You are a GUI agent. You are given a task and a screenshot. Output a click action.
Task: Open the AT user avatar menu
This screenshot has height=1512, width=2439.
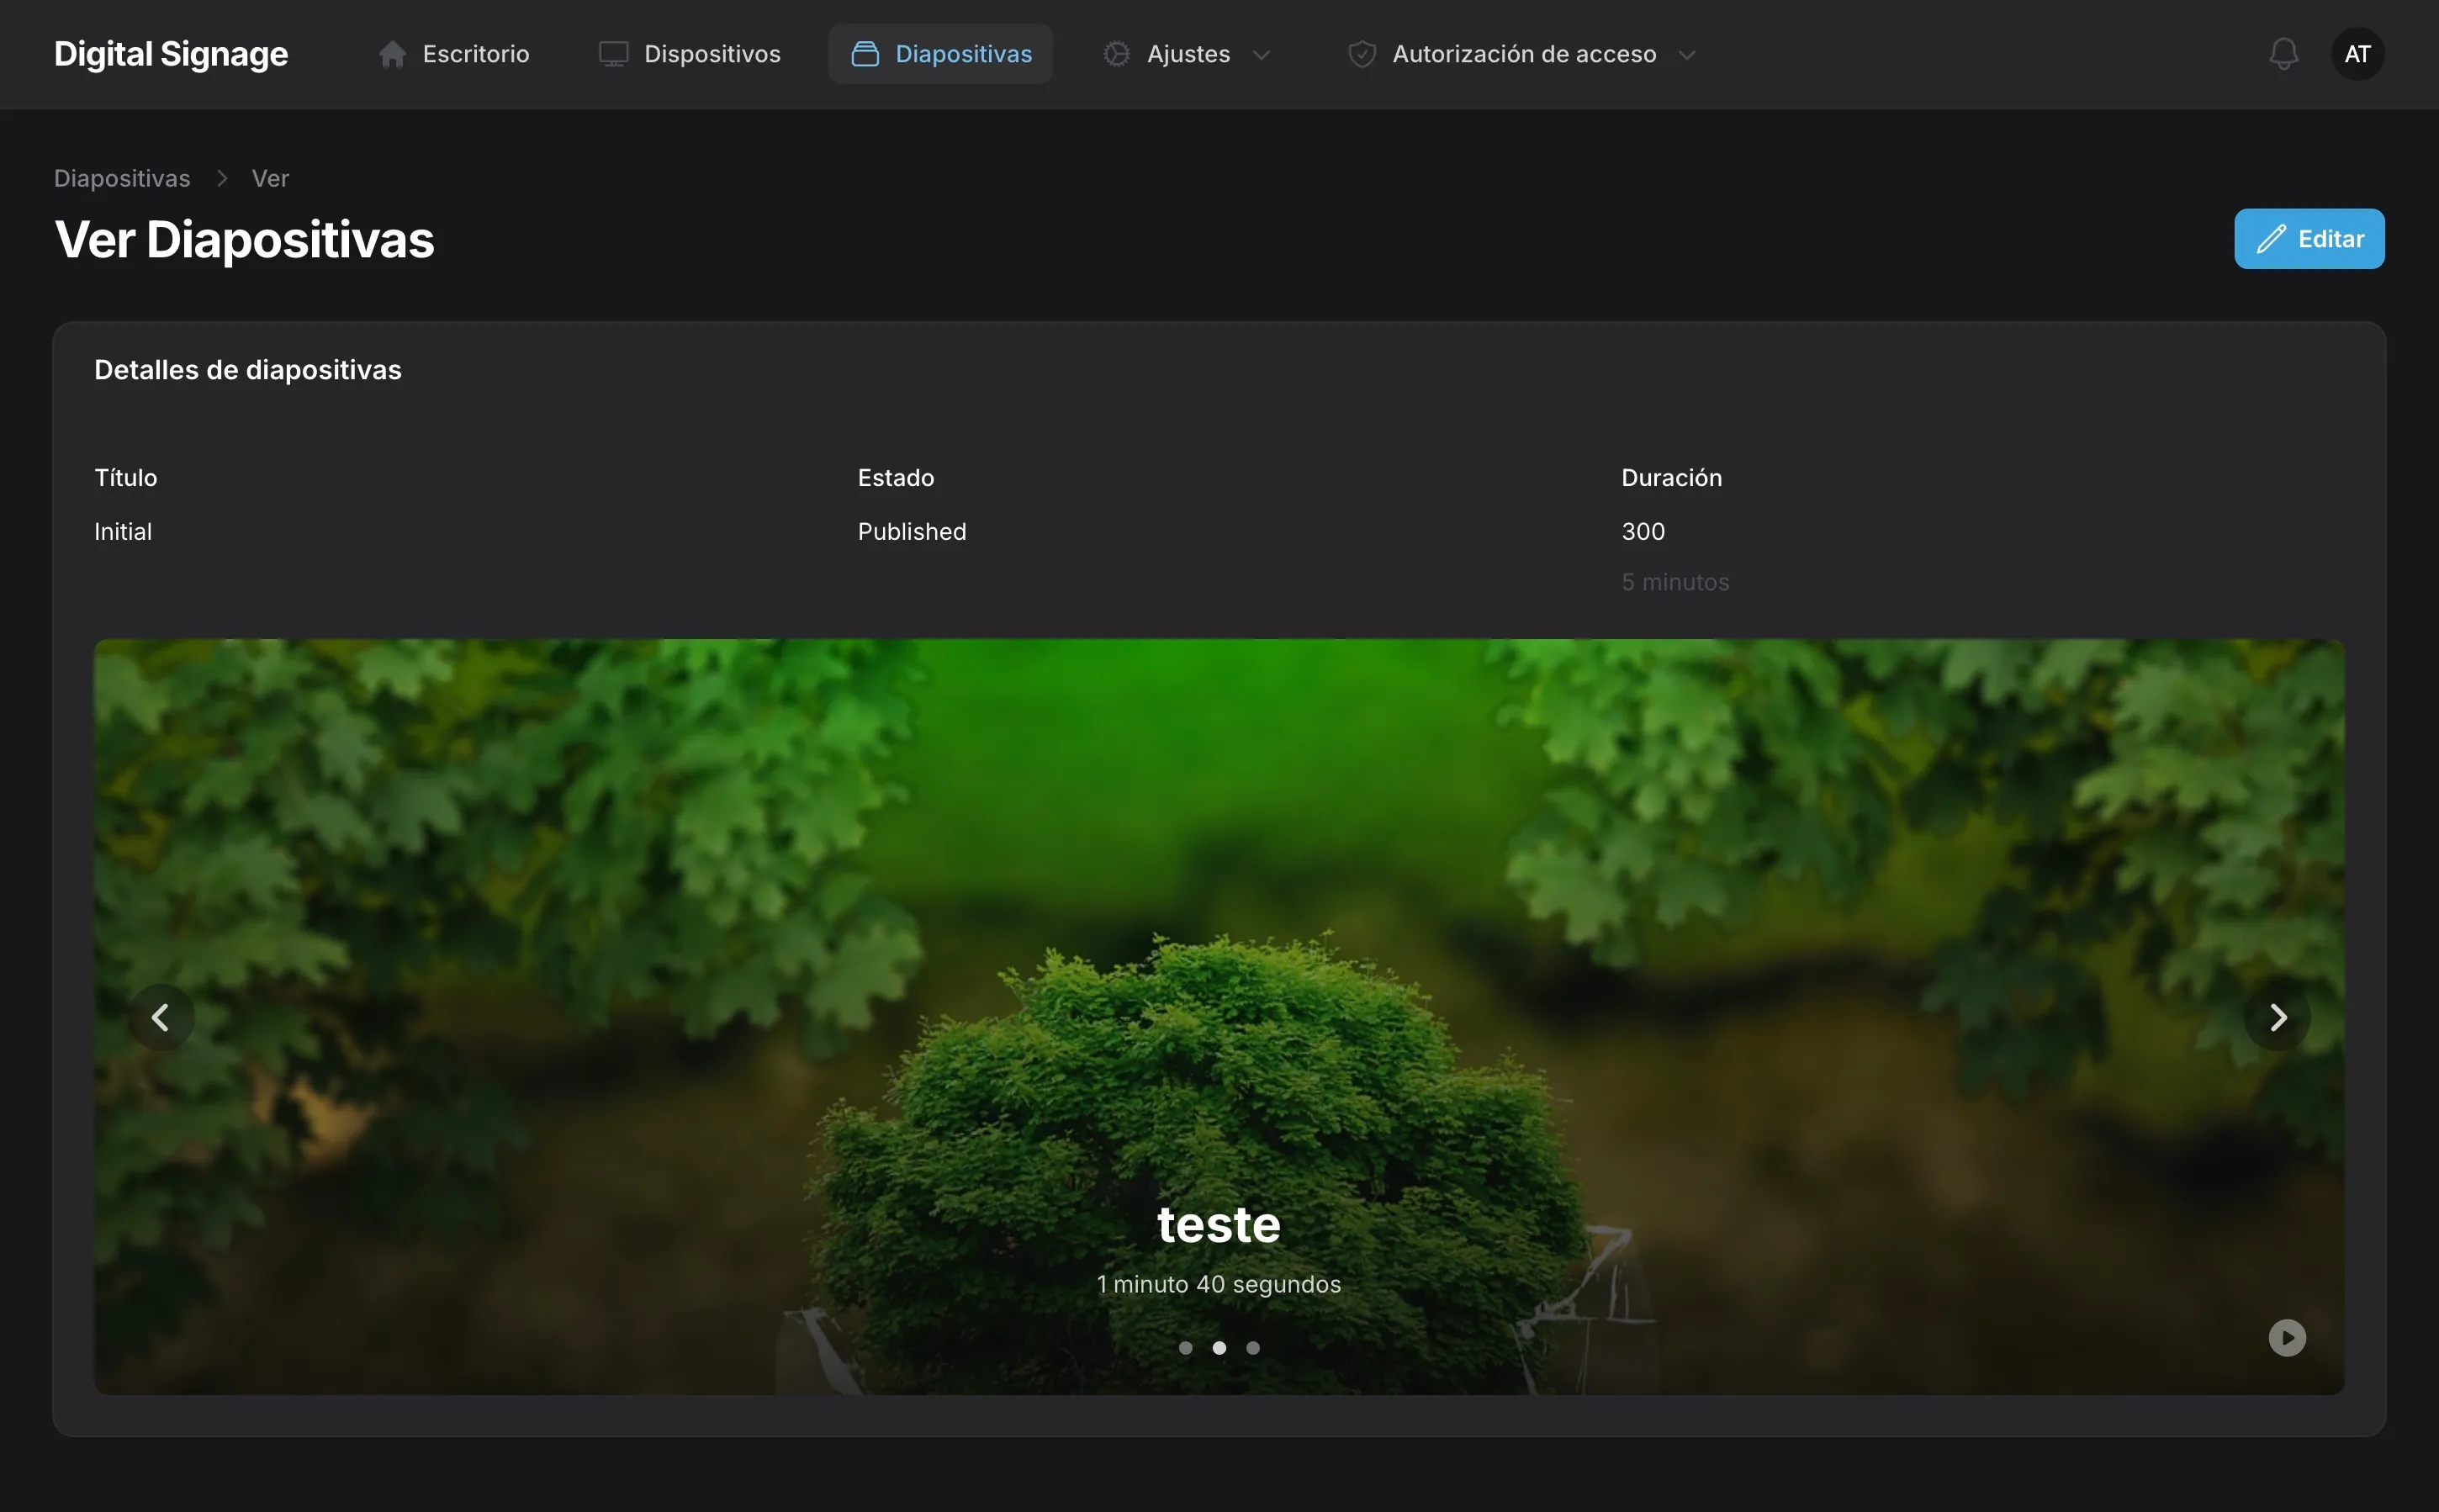2357,54
